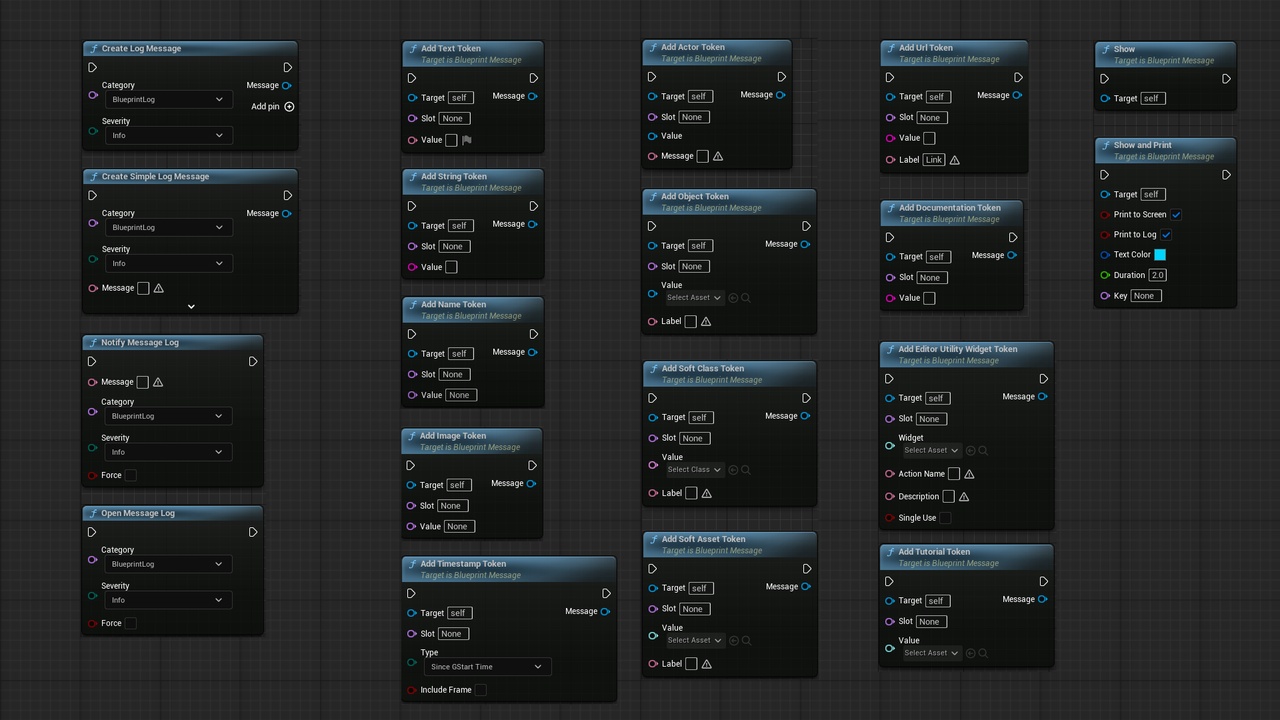Select the Add Editor Utility Widget Token title
The image size is (1280, 720).
(x=958, y=350)
